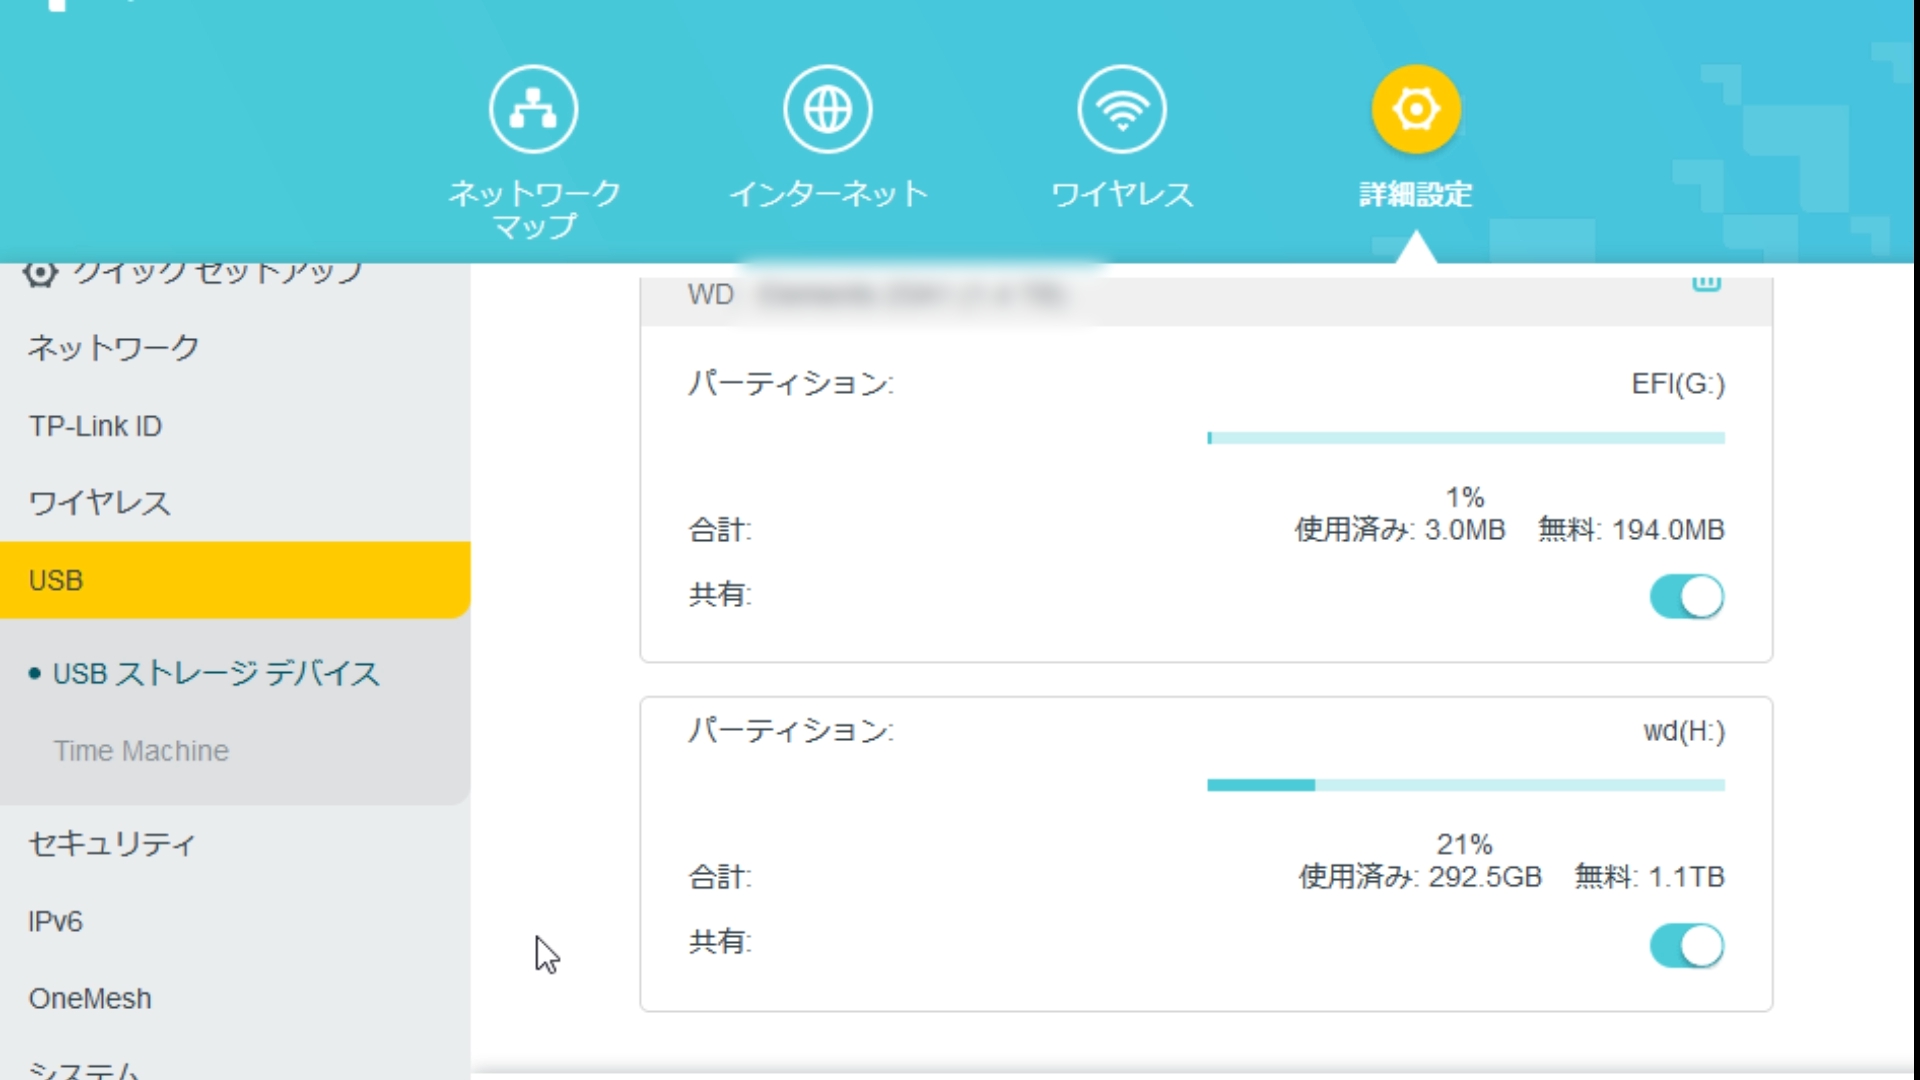Click the Internet globe icon
The image size is (1920, 1080).
827,109
